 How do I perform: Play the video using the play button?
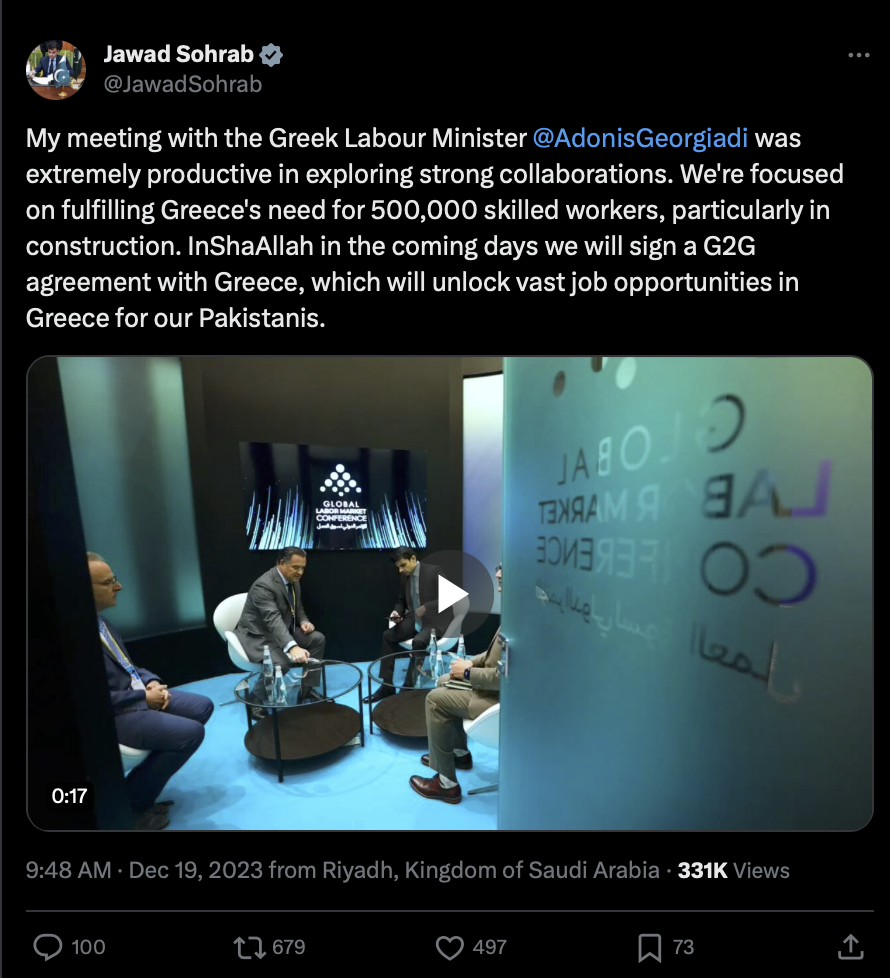452,594
